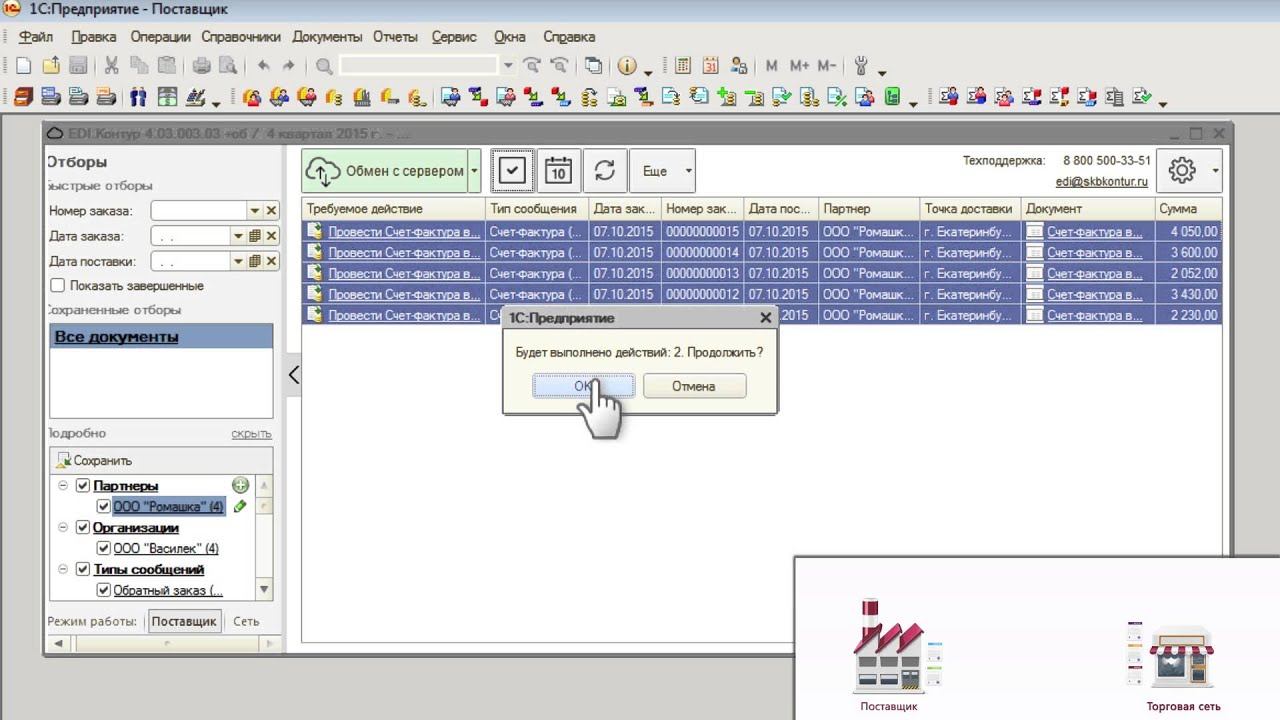Toggle the Партнеры checkbox
Viewport: 1280px width, 720px height.
[83, 486]
